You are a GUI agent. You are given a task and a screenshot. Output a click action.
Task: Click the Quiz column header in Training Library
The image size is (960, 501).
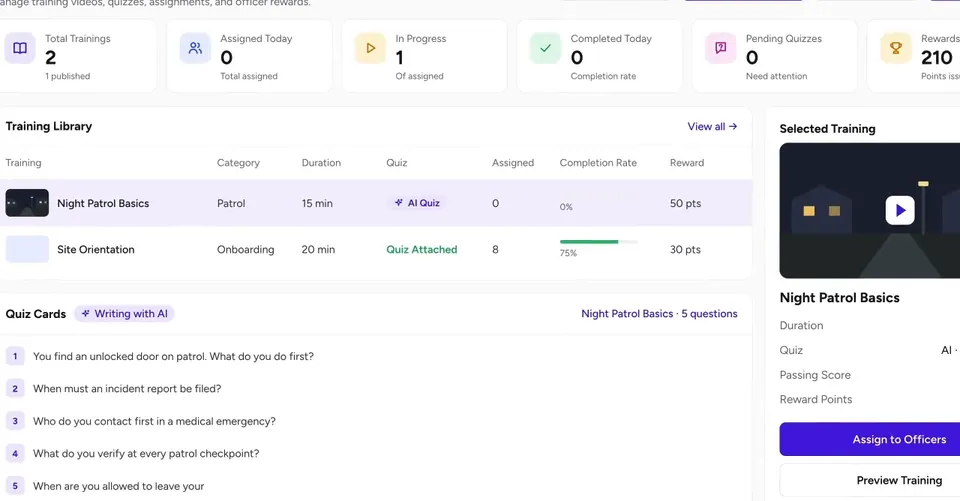pyautogui.click(x=396, y=162)
